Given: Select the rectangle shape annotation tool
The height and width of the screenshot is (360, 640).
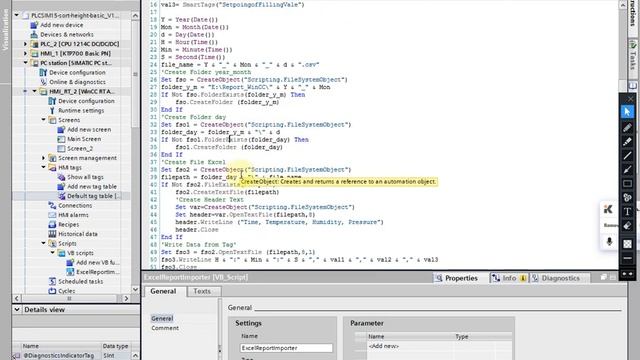Looking at the screenshot, I should (x=627, y=184).
